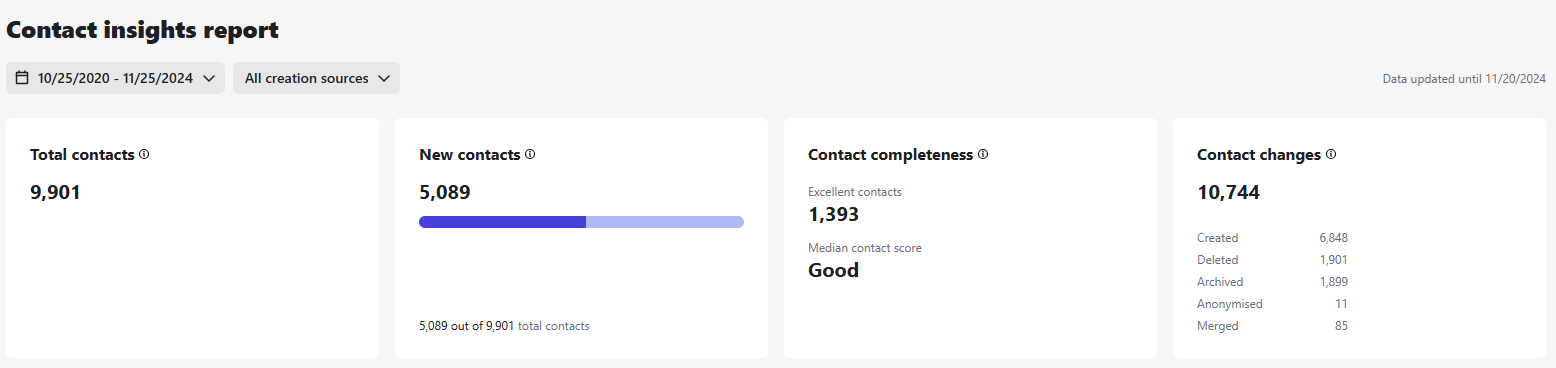Click the chevron on All creation sources filter

pos(383,78)
